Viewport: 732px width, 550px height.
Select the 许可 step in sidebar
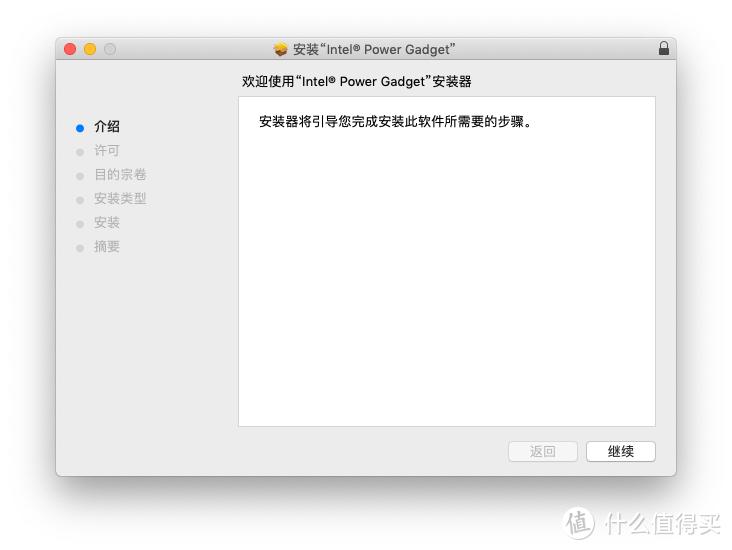pyautogui.click(x=107, y=150)
